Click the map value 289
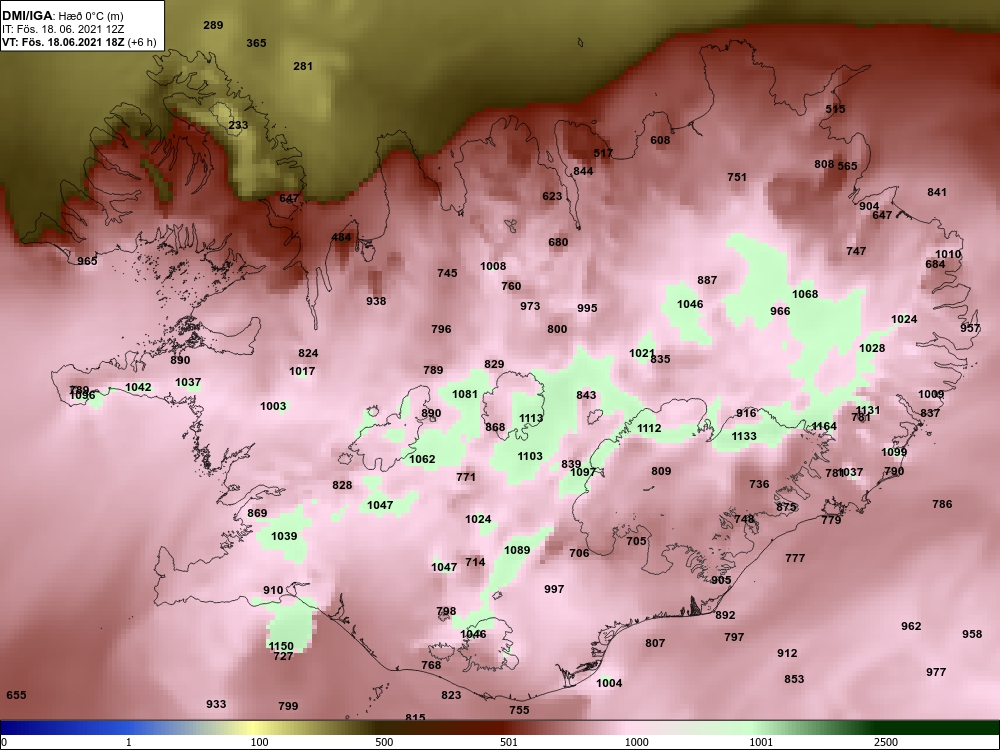This screenshot has height=750, width=1000. tap(213, 26)
